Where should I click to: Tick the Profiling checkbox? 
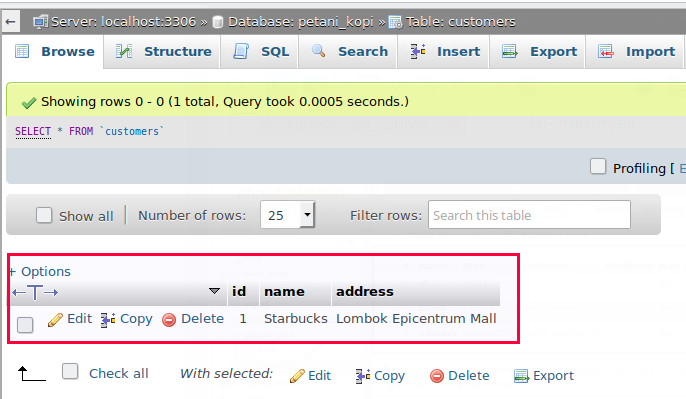point(598,167)
